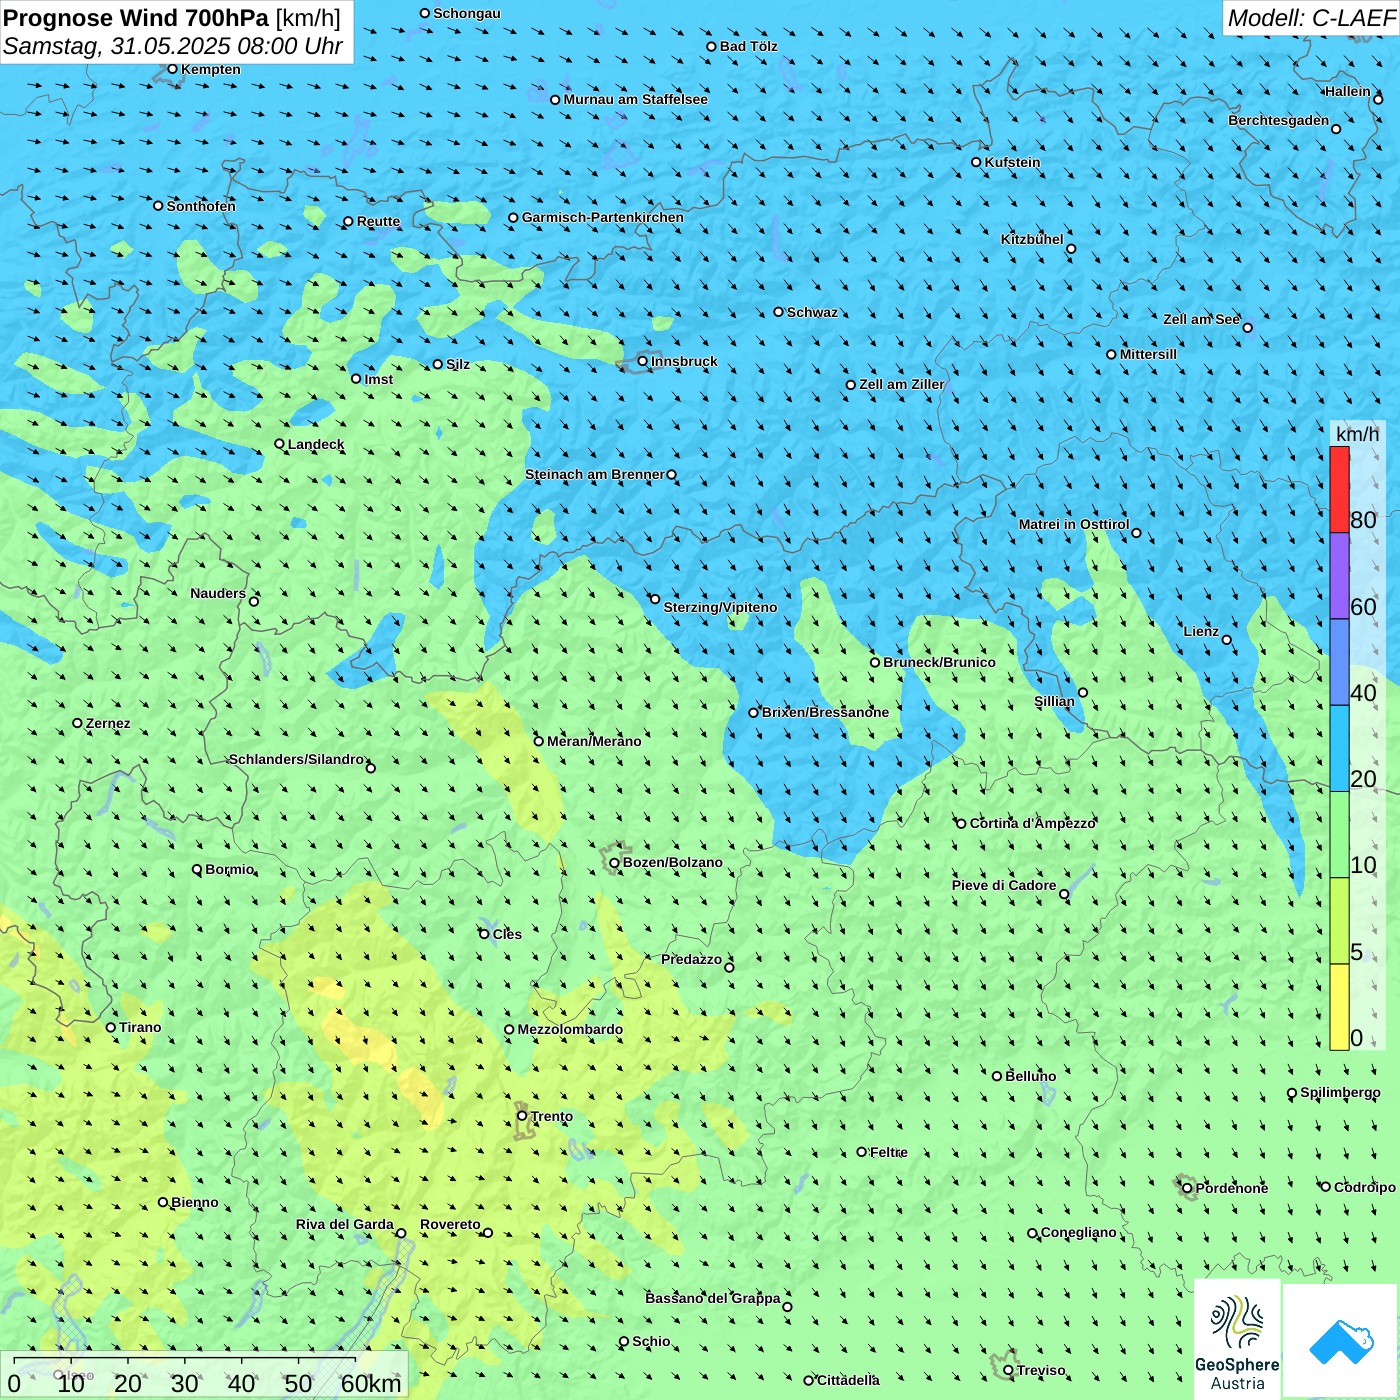Click the Bormio city marker

click(x=197, y=869)
